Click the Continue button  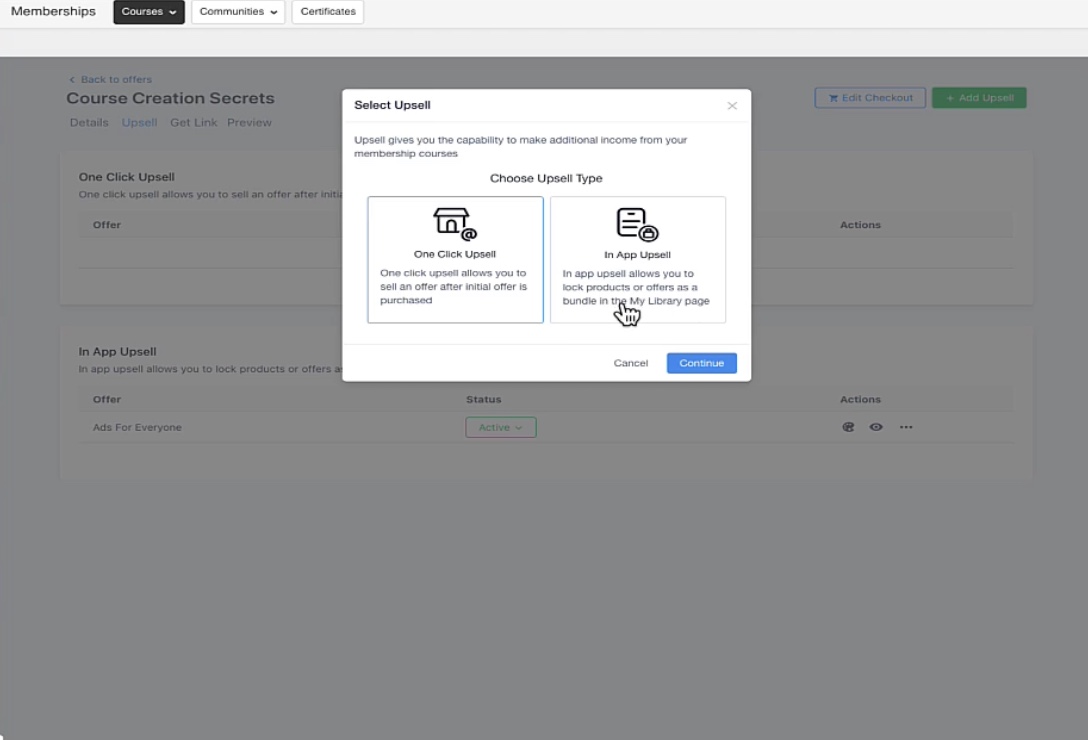pos(702,363)
